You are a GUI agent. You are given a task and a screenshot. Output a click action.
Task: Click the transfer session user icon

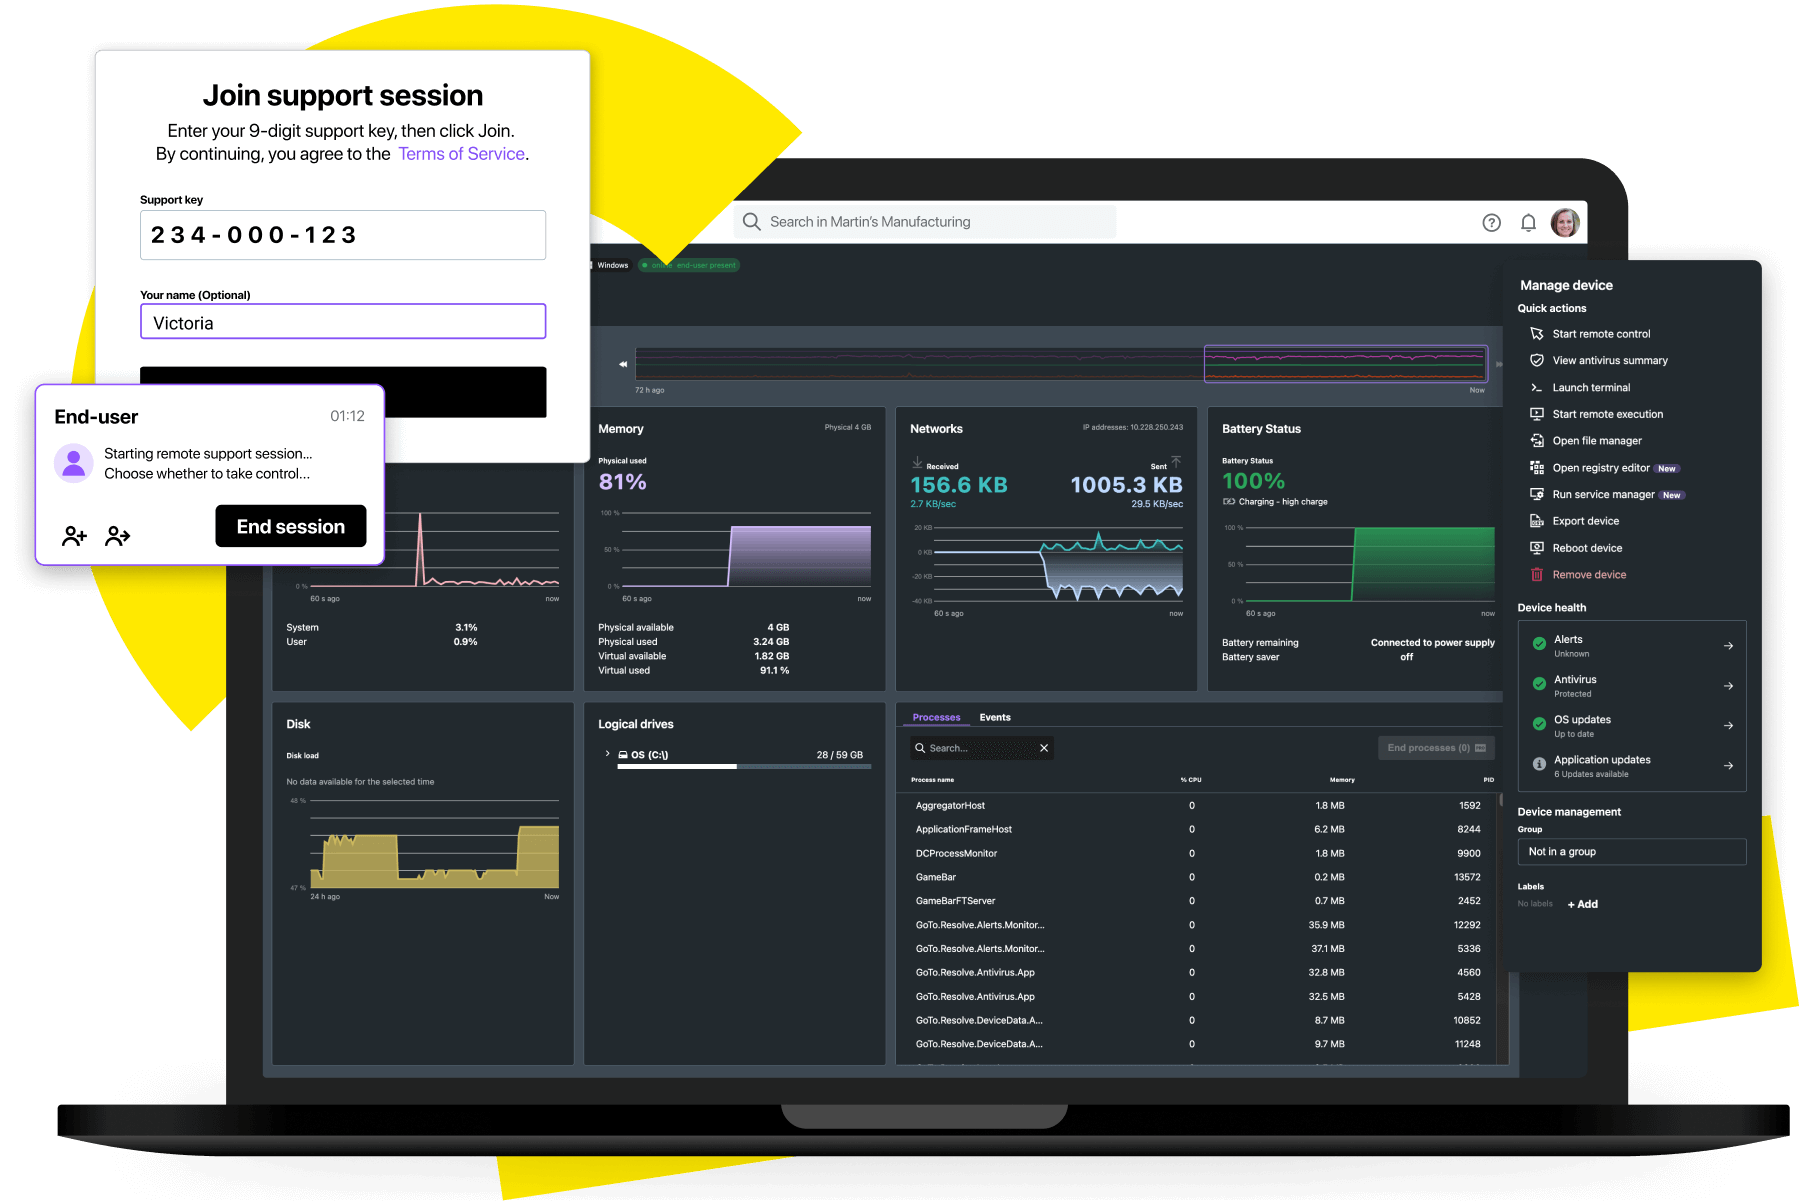(x=118, y=537)
